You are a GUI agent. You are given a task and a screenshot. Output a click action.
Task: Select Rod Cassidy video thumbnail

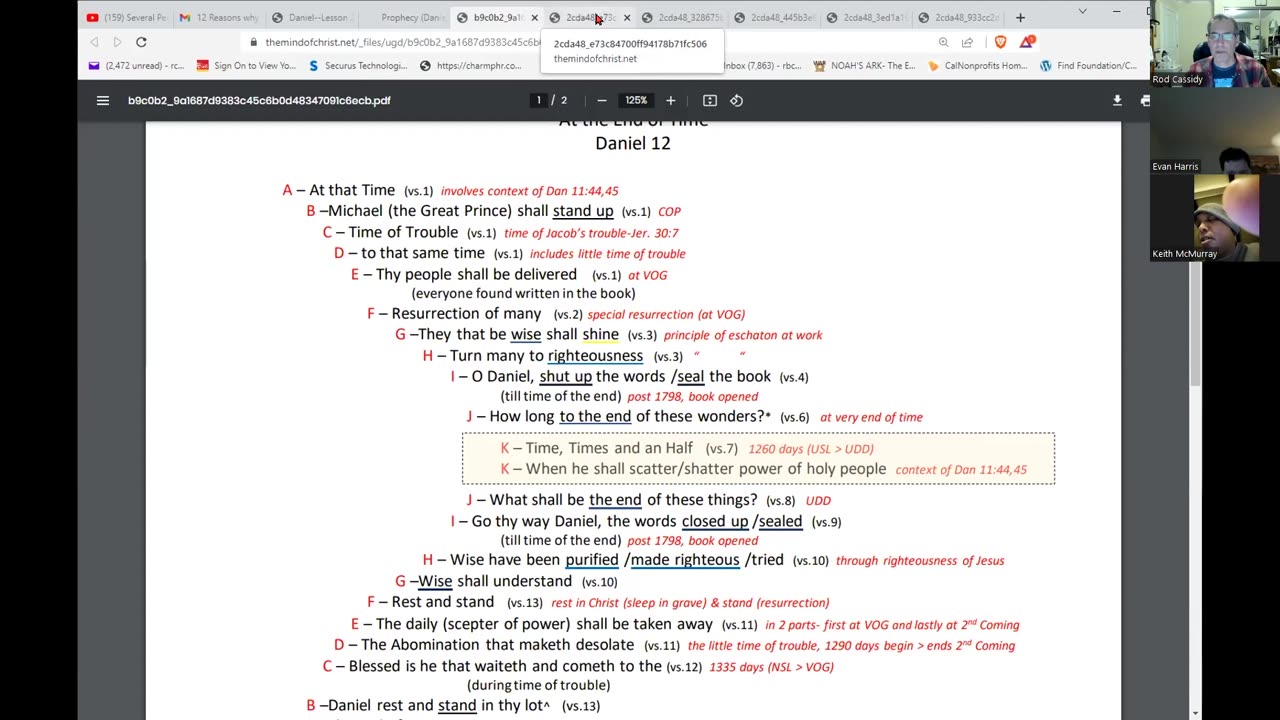pos(1216,44)
